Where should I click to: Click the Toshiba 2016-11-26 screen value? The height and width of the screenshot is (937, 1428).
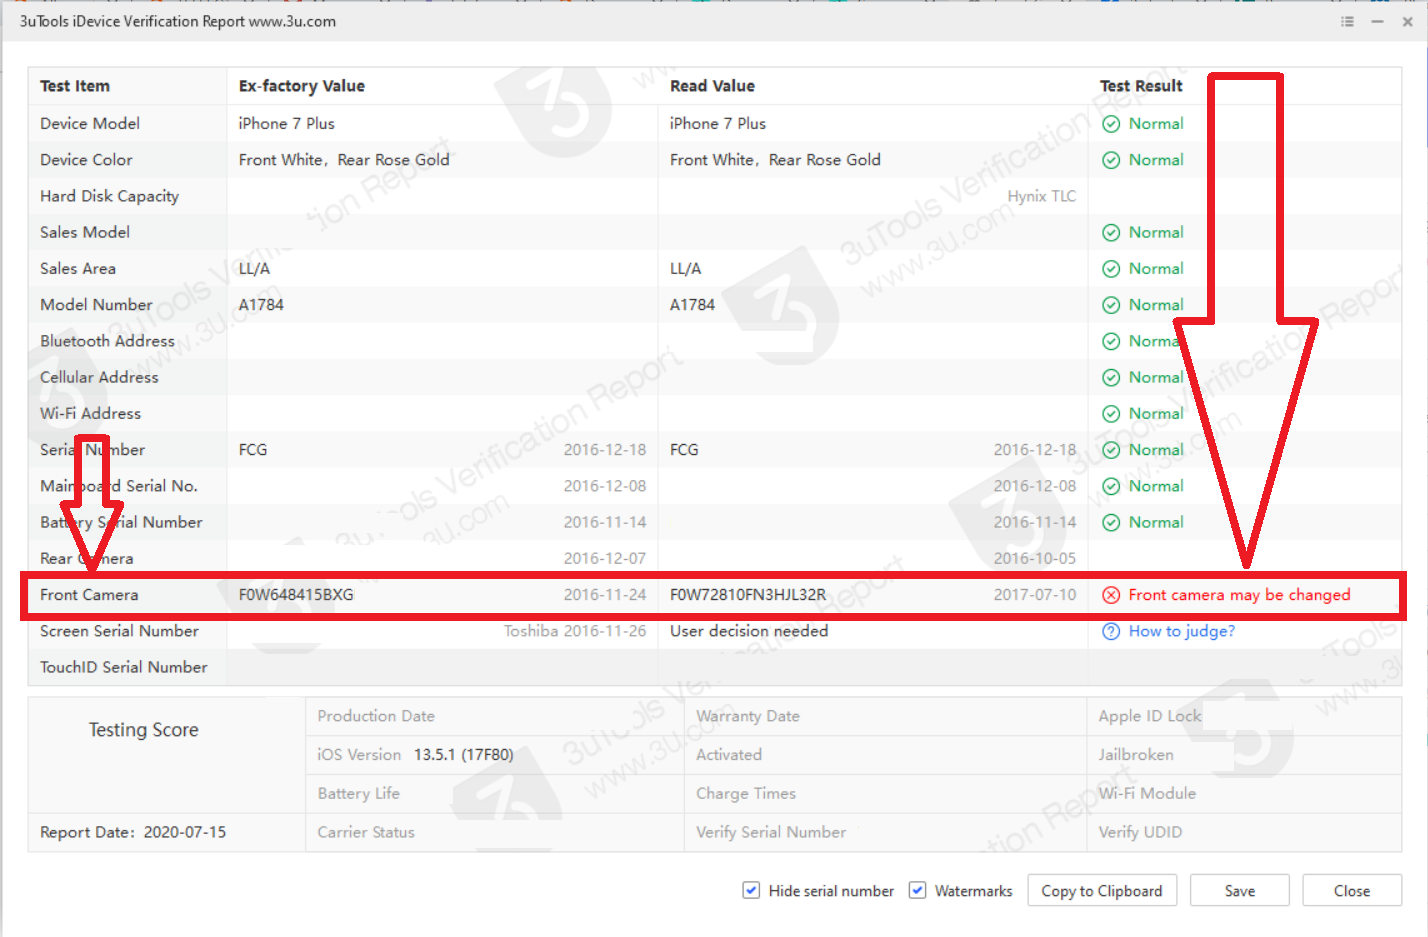(x=575, y=631)
